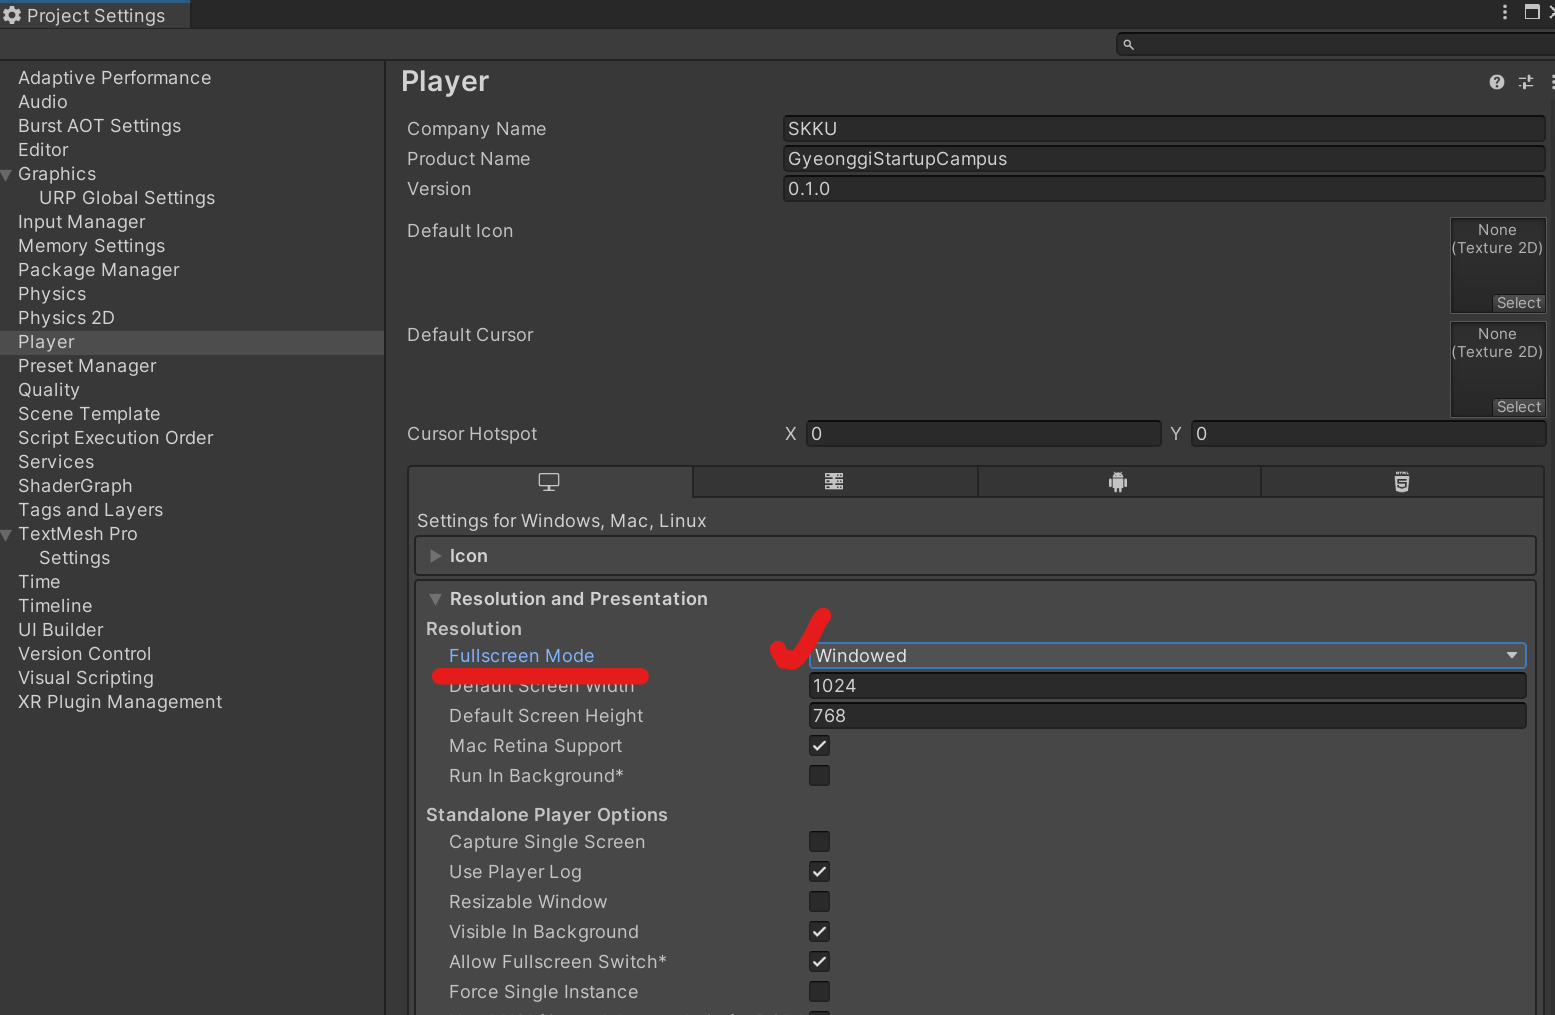Click the Player preset selector icon

1525,82
